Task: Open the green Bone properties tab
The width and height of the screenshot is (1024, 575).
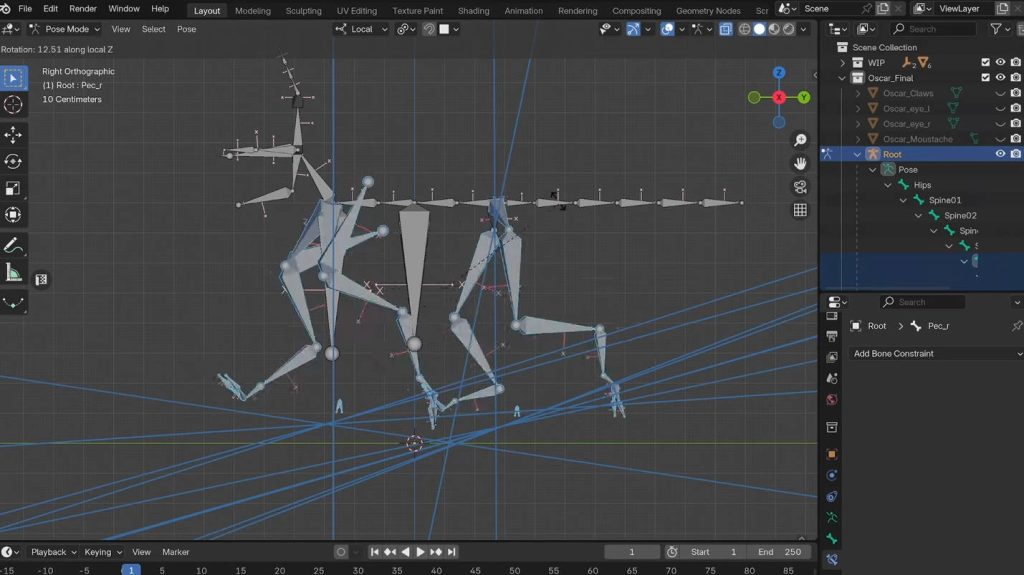Action: pos(831,539)
